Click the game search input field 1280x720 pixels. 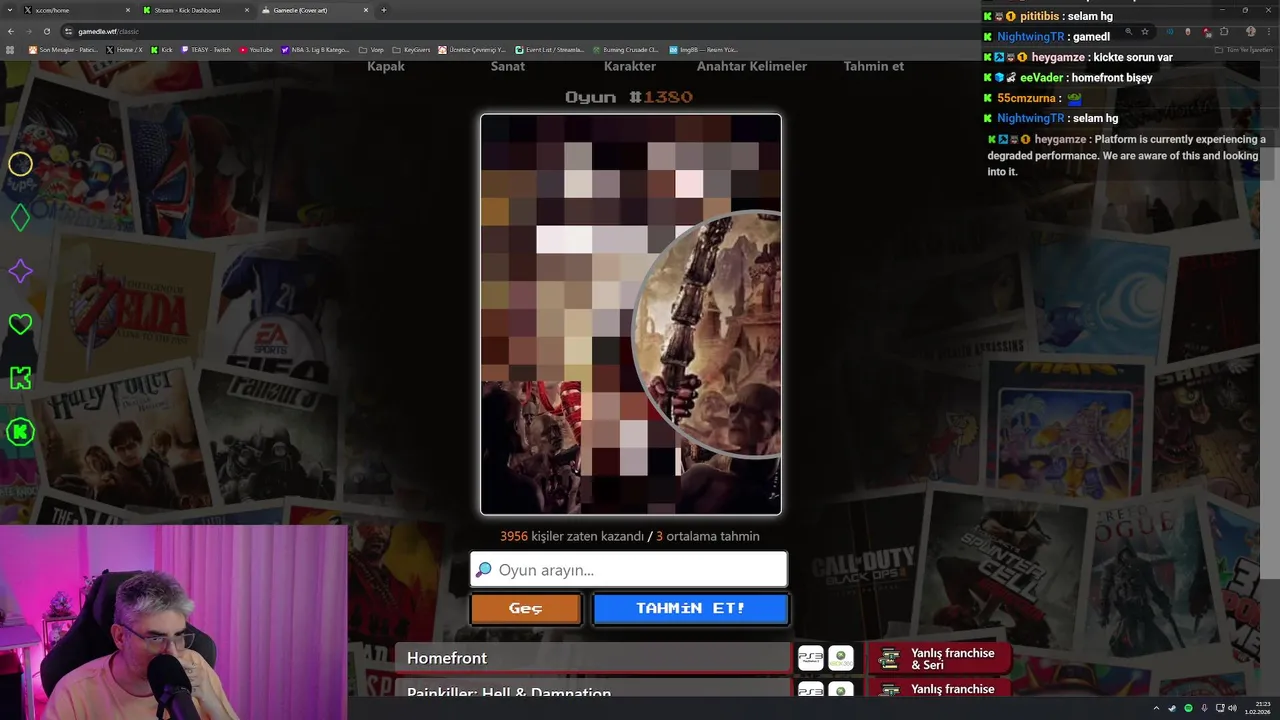pos(629,569)
